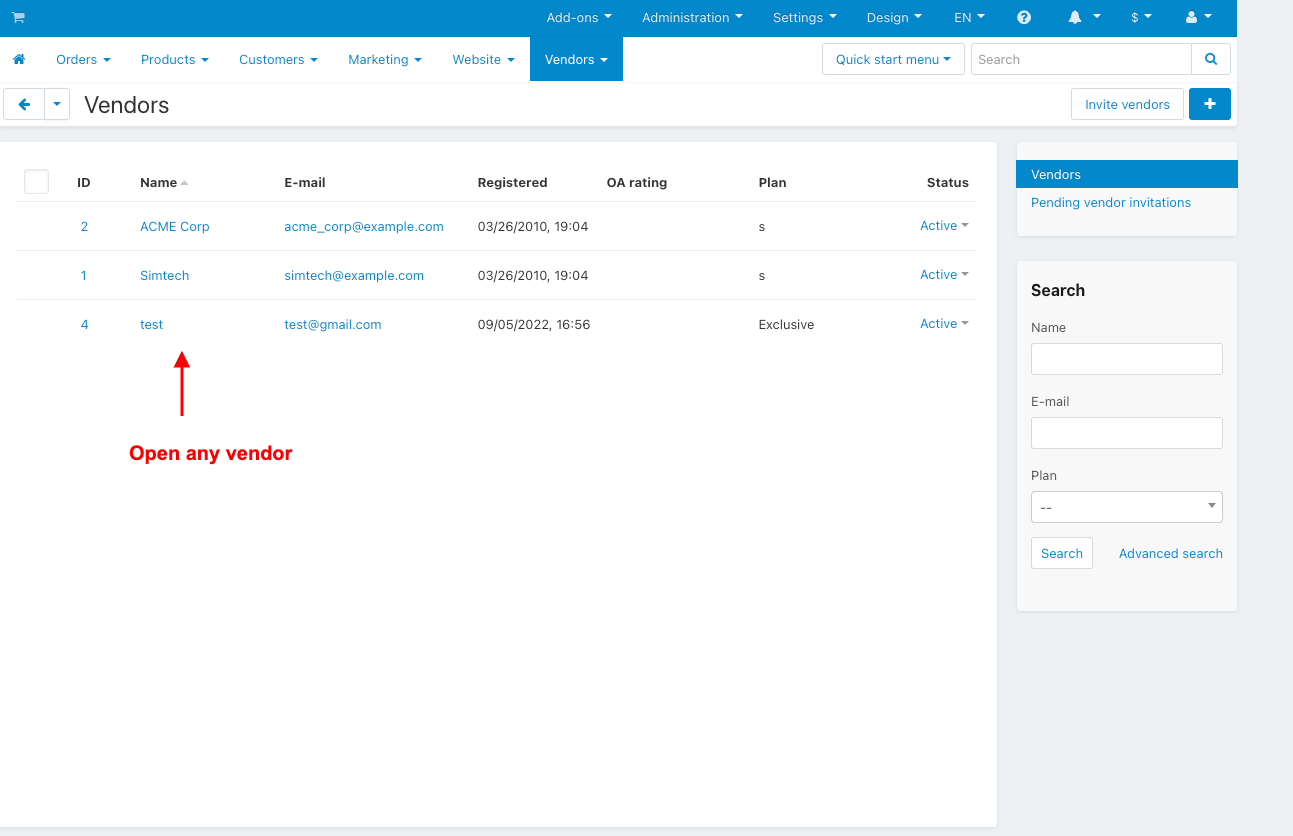Open the user account icon menu

[1198, 18]
